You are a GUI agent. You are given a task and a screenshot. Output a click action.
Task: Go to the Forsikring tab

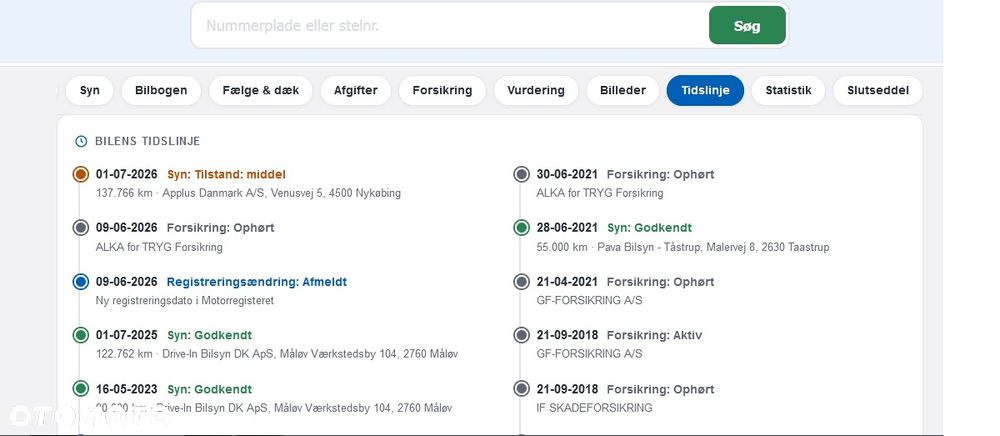(x=442, y=91)
